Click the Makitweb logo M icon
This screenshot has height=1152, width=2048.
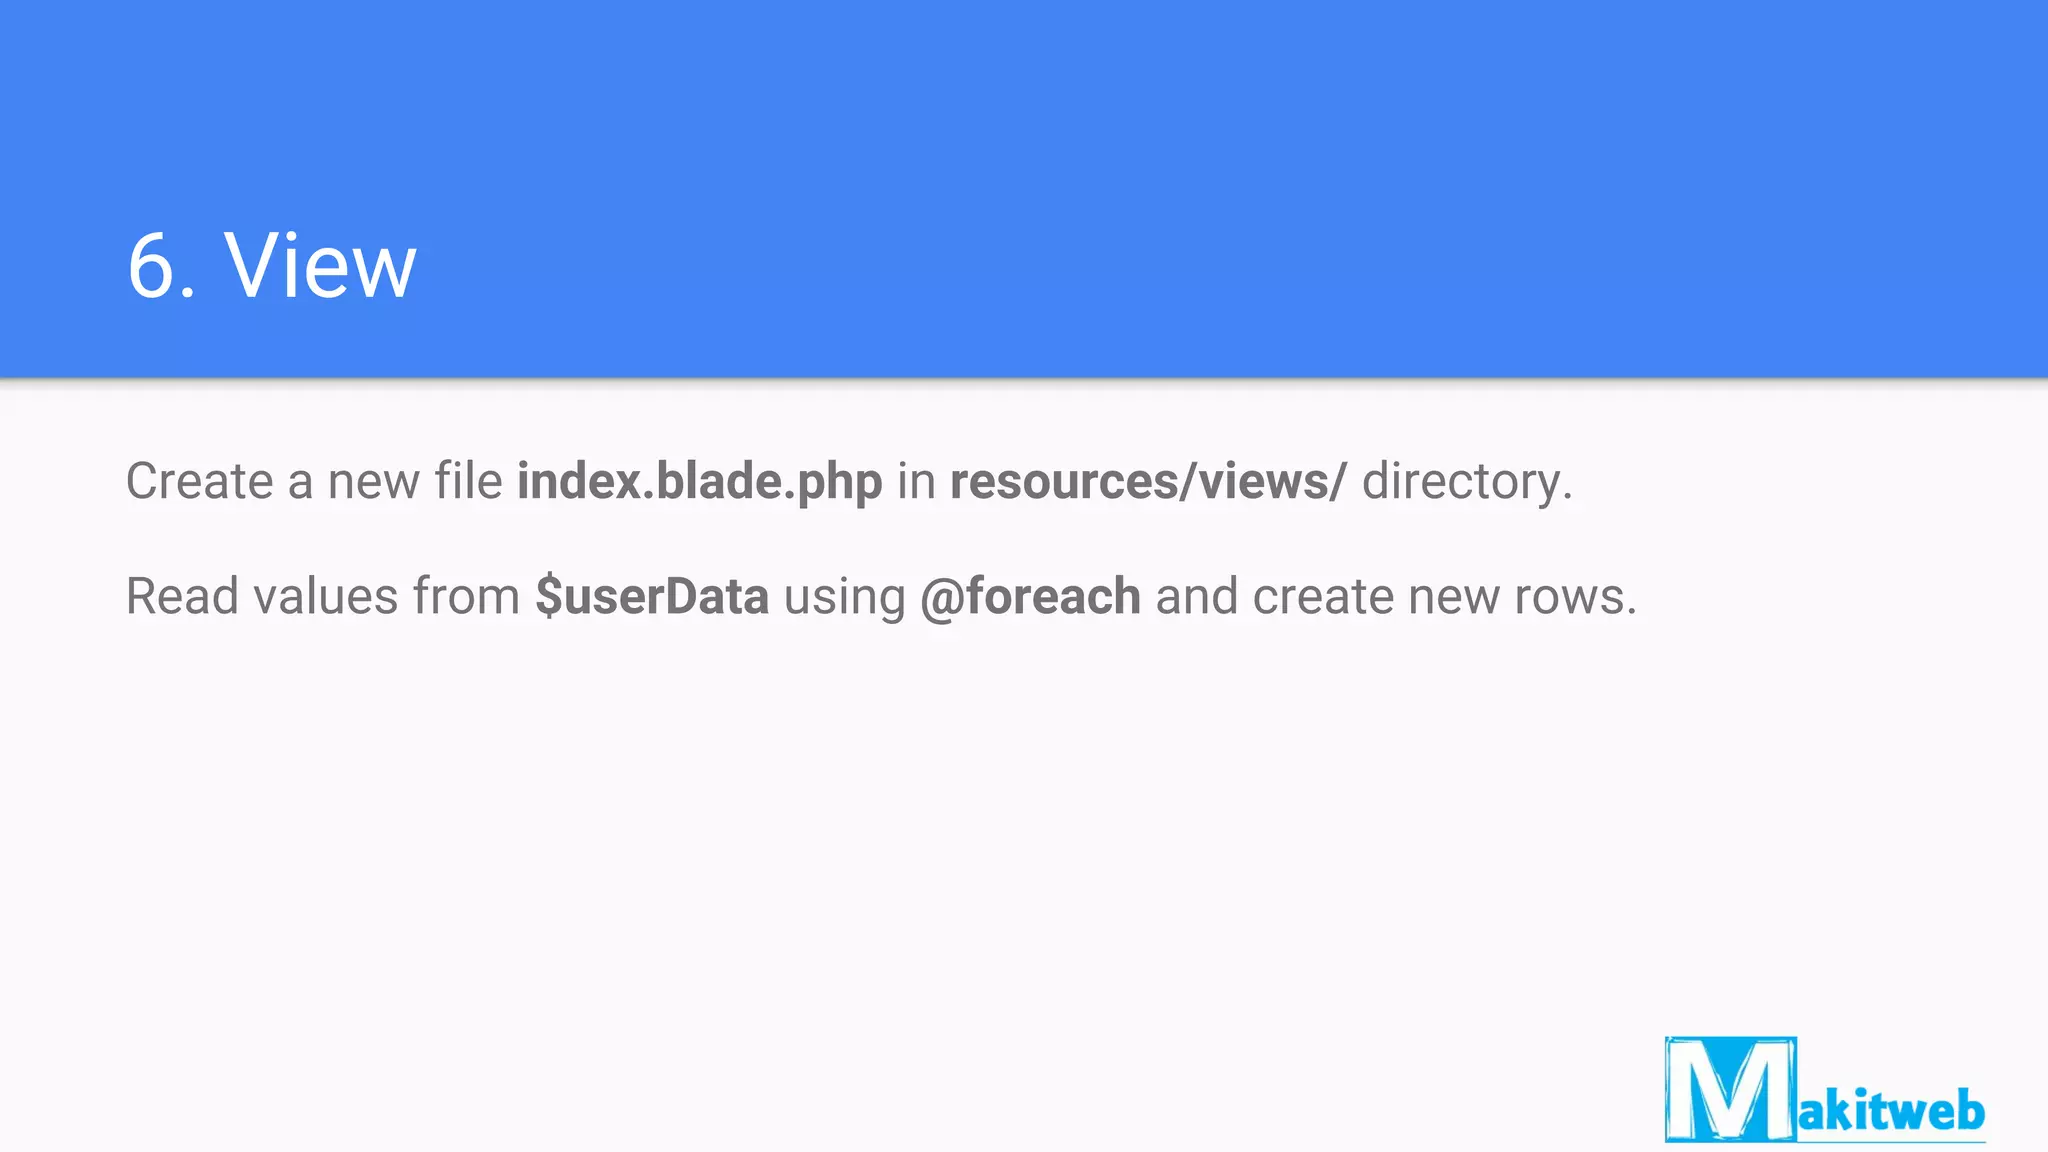(x=1730, y=1089)
